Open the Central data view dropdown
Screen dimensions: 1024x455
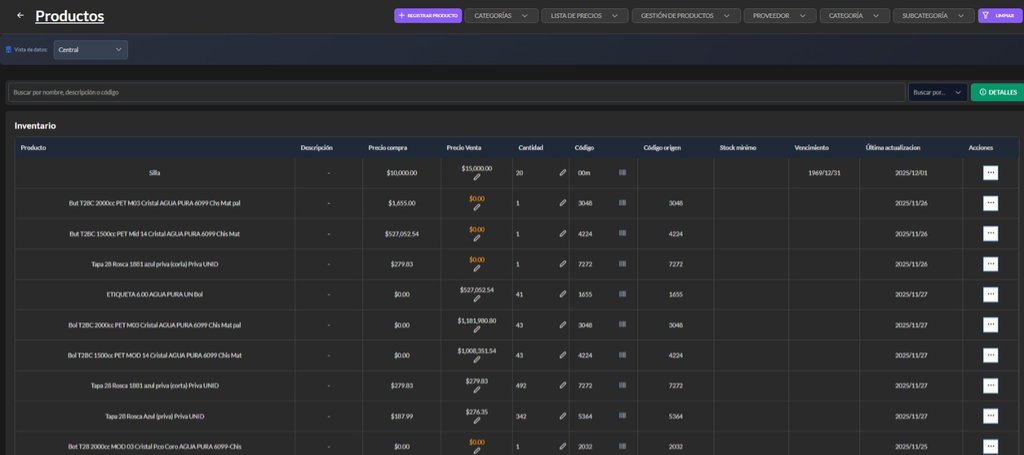point(90,49)
